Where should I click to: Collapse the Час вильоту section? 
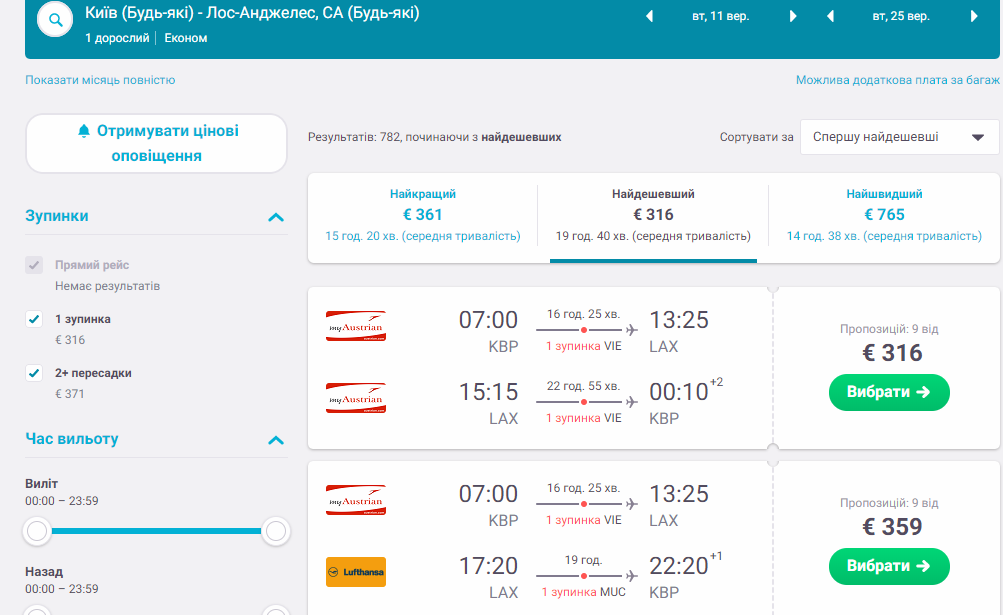(x=276, y=440)
